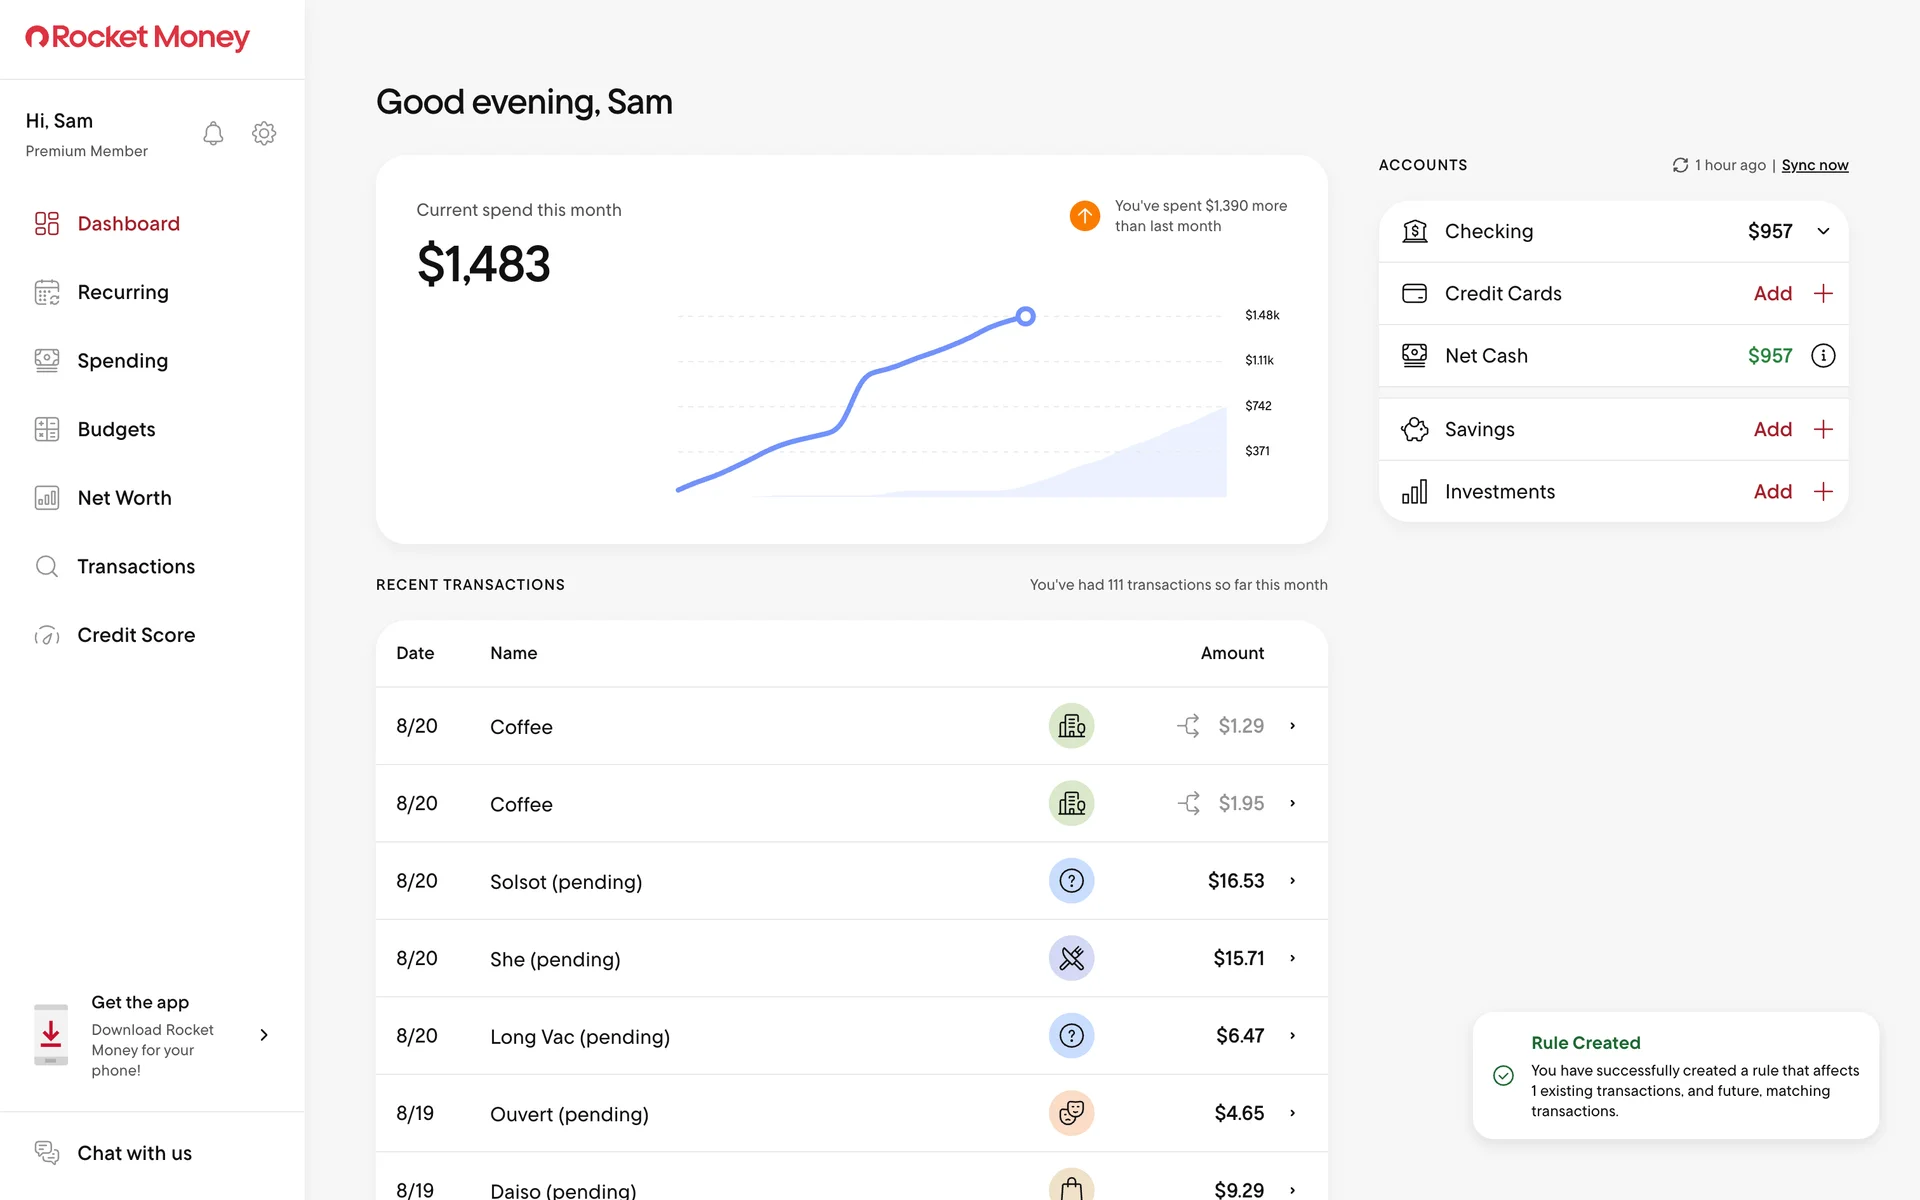Open the notifications bell icon
Viewport: 1920px width, 1200px height.
[213, 134]
